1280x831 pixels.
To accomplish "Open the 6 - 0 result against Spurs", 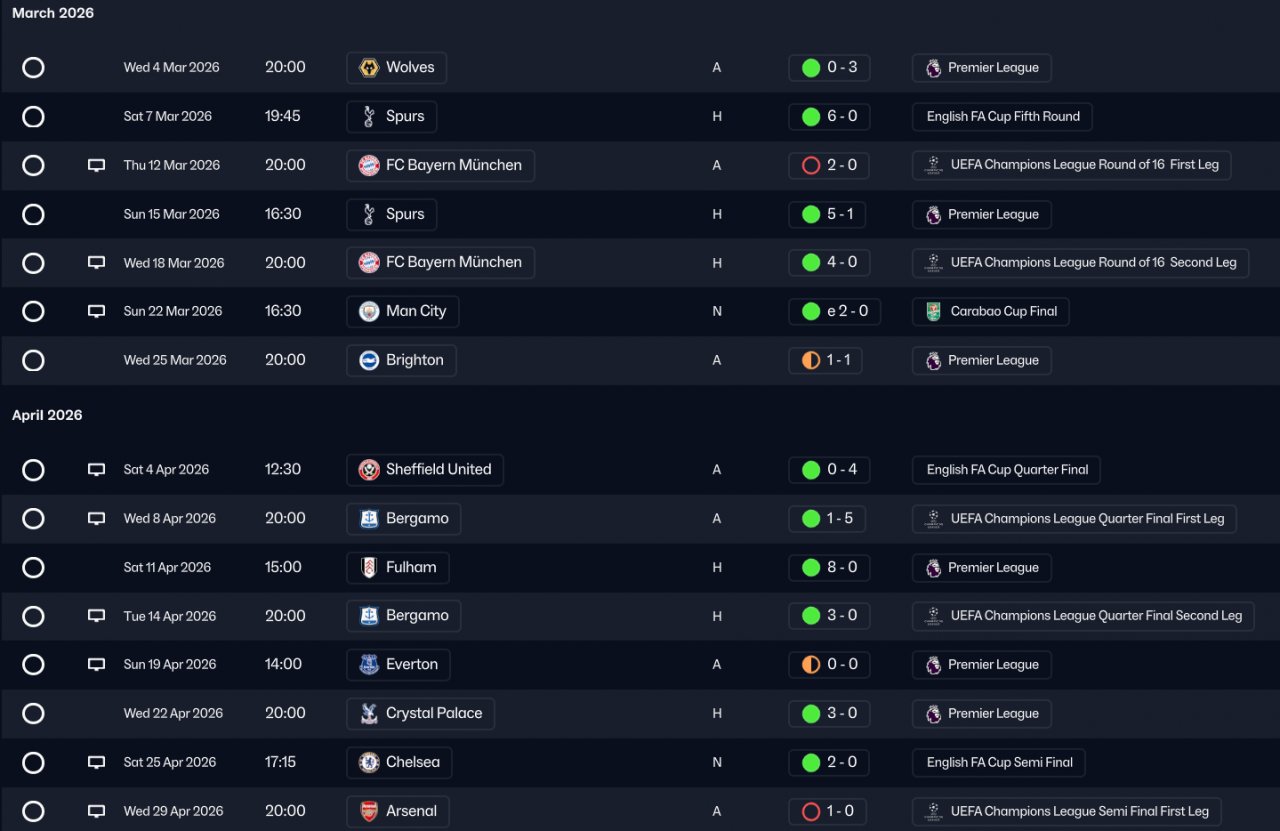I will click(x=841, y=116).
